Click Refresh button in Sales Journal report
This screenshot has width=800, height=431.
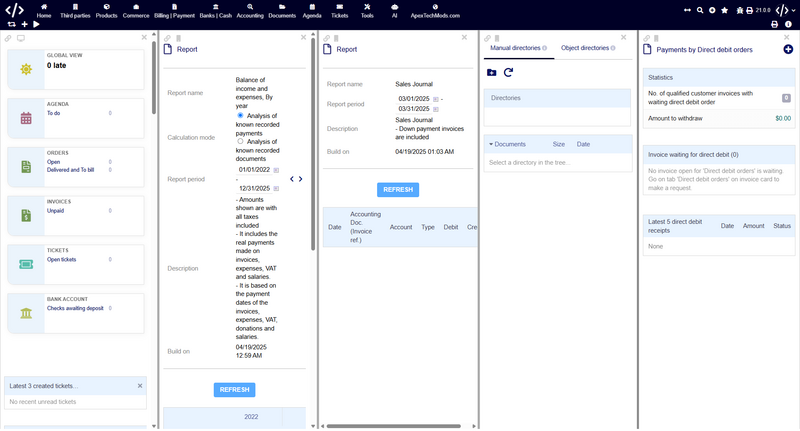pyautogui.click(x=397, y=190)
